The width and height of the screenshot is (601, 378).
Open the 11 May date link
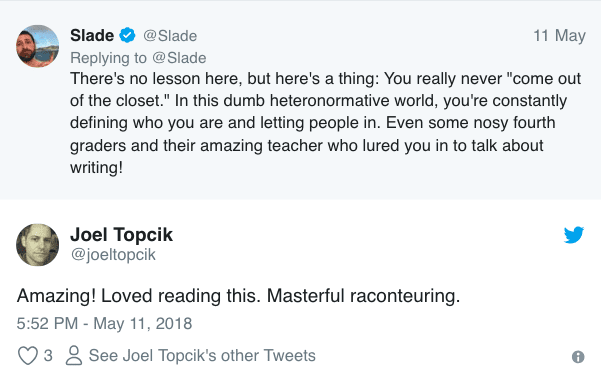click(559, 36)
